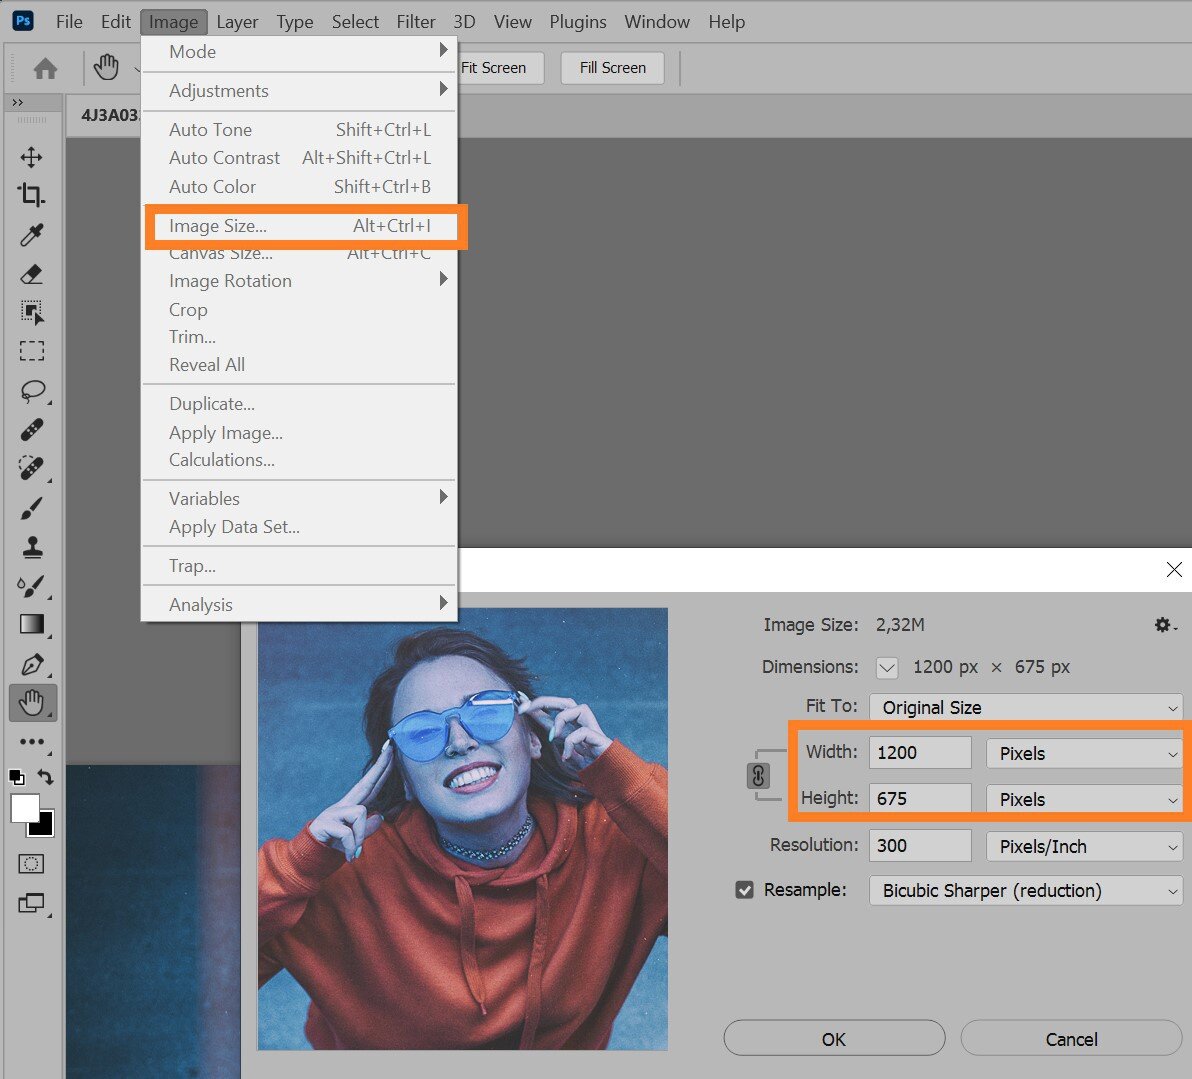Click the image preview in dialog

(x=462, y=829)
